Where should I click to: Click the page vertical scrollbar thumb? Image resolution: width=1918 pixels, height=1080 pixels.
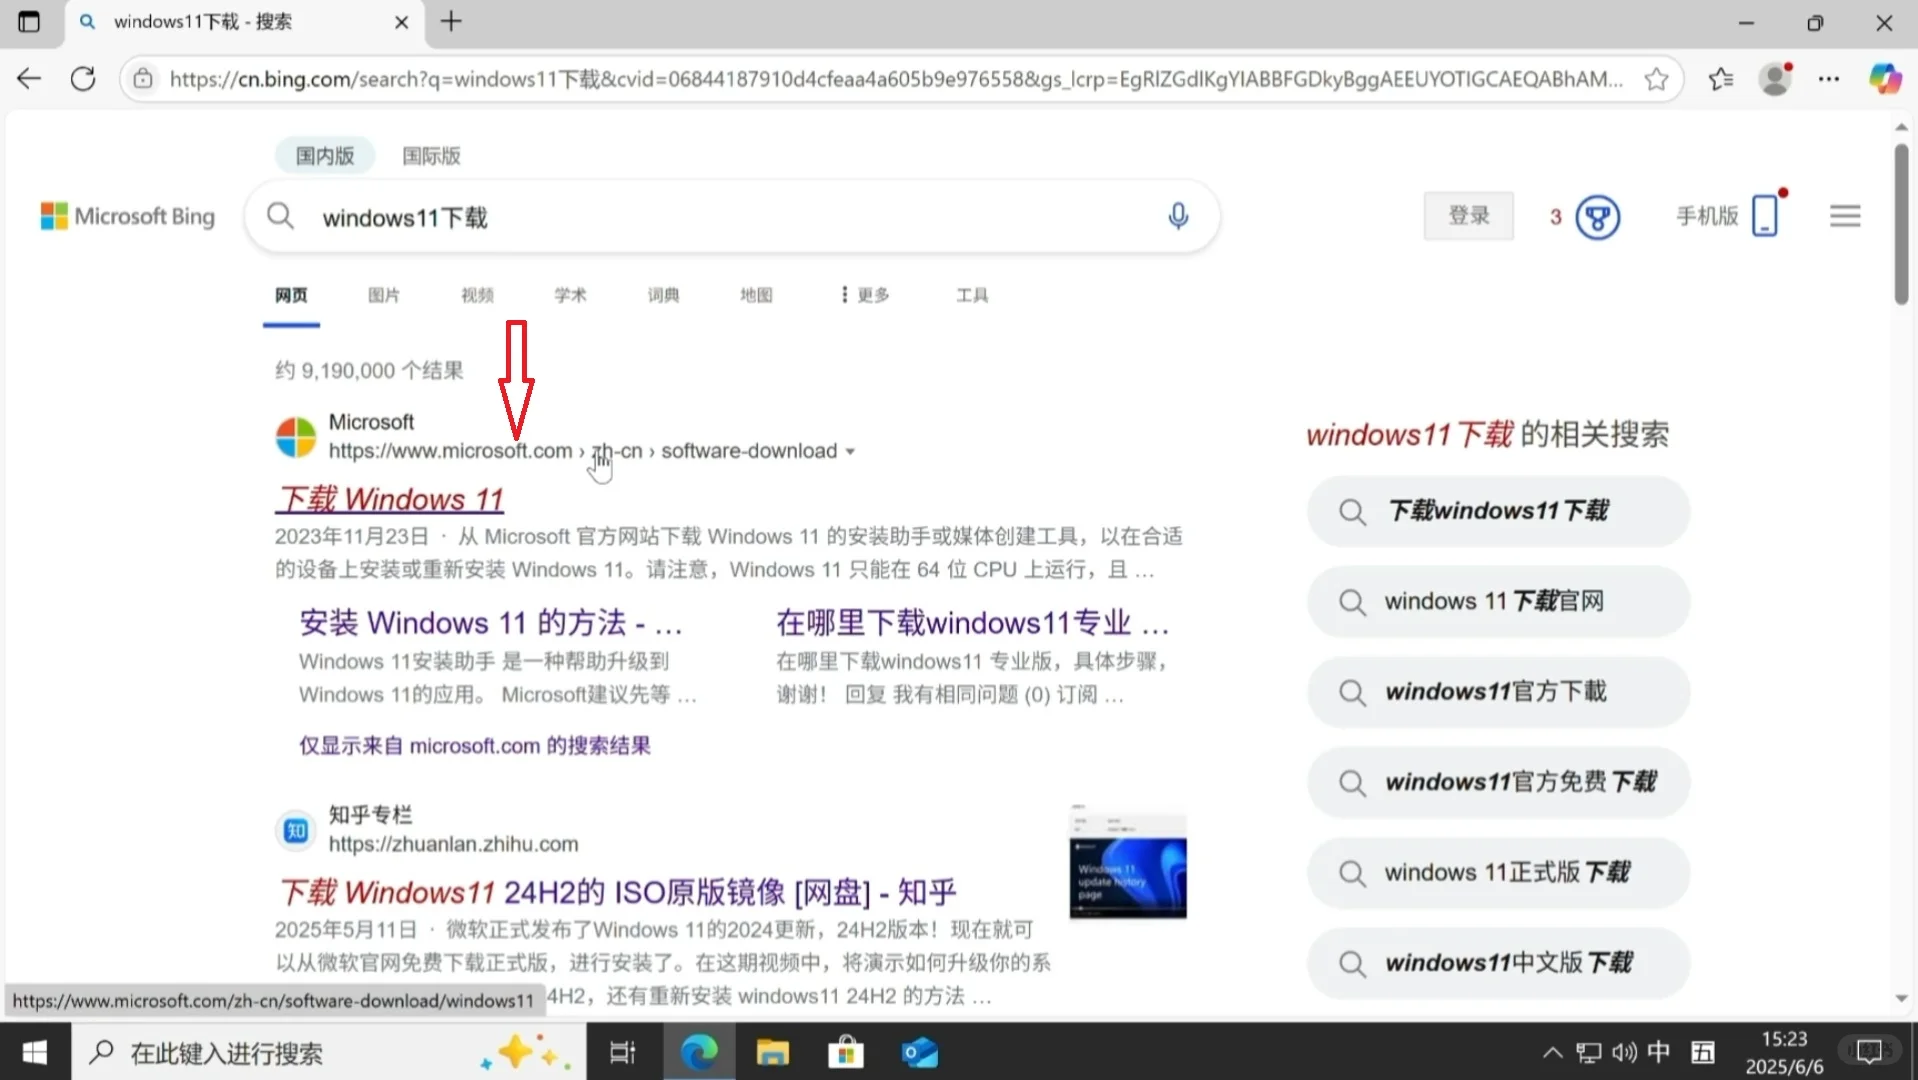click(x=1900, y=225)
